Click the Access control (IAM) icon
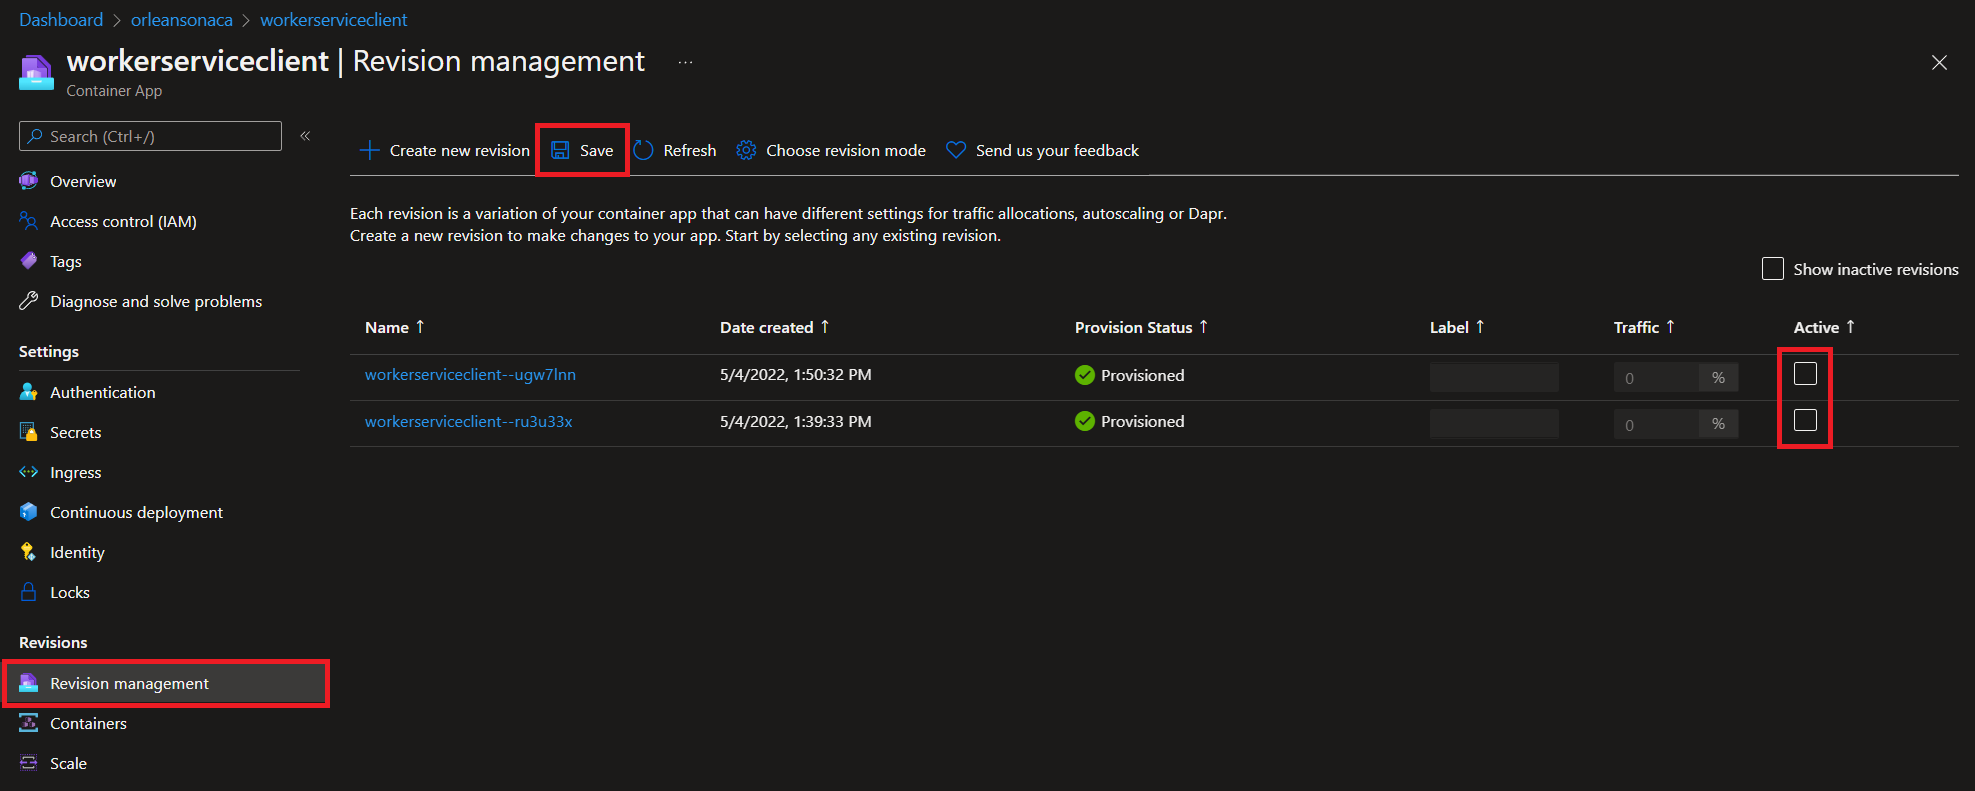 click(x=29, y=221)
